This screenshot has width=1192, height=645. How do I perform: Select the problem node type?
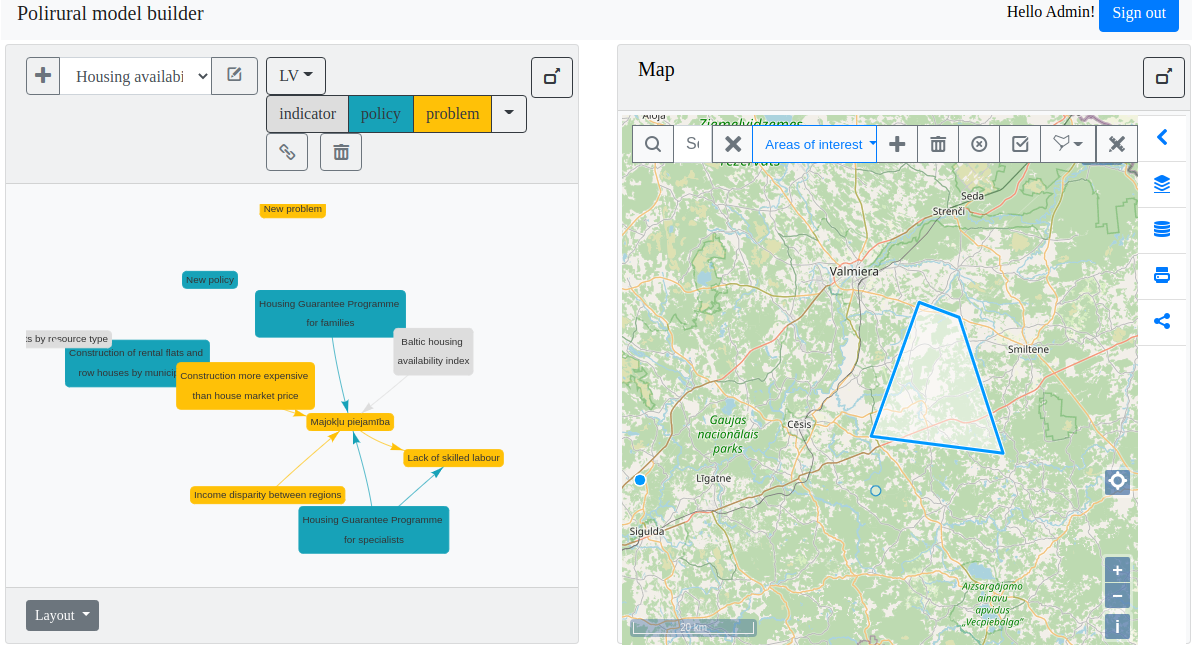452,113
